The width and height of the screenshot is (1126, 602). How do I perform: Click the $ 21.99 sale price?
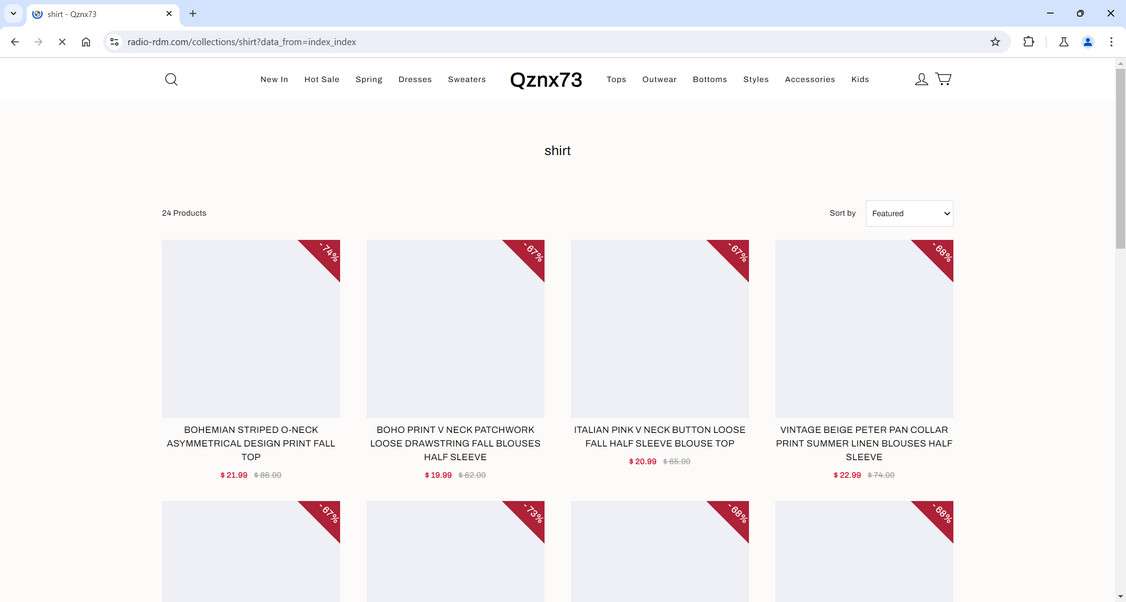pyautogui.click(x=234, y=475)
